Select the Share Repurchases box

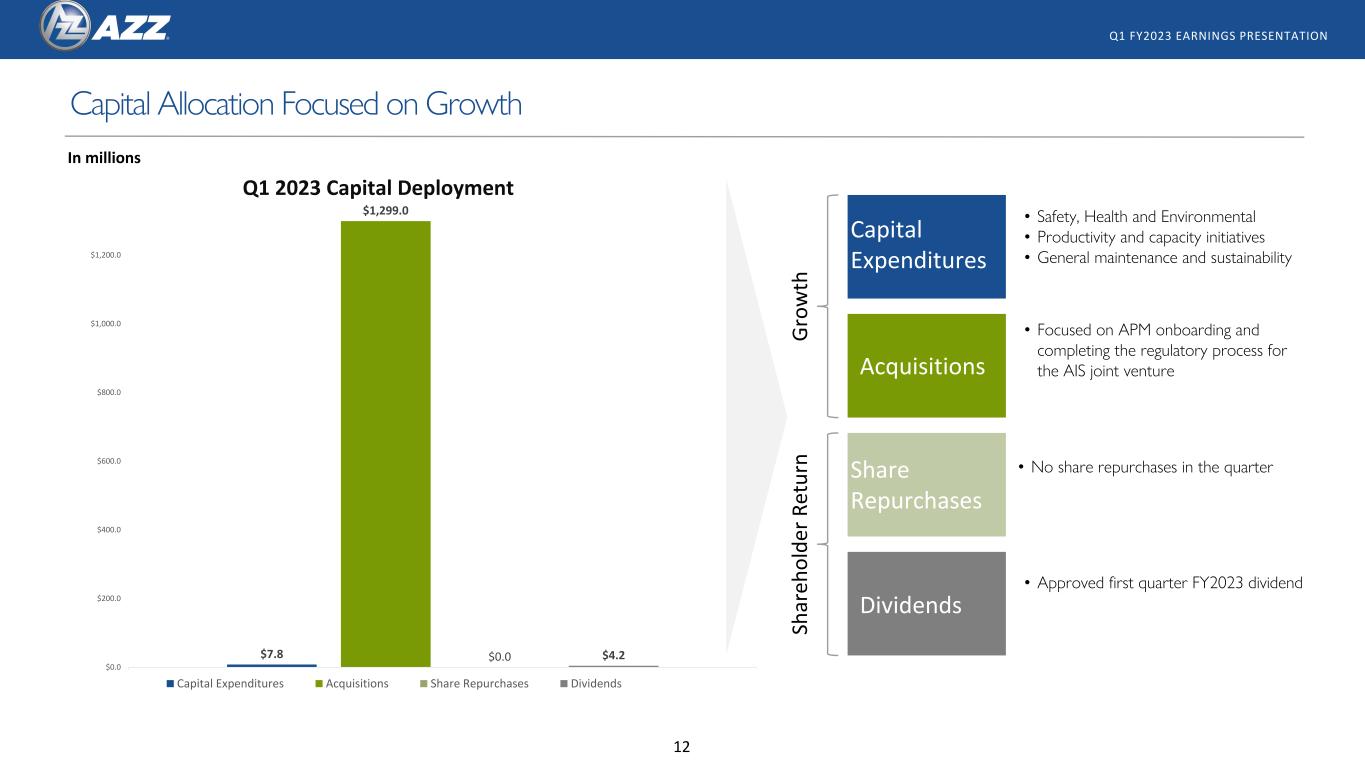(926, 484)
